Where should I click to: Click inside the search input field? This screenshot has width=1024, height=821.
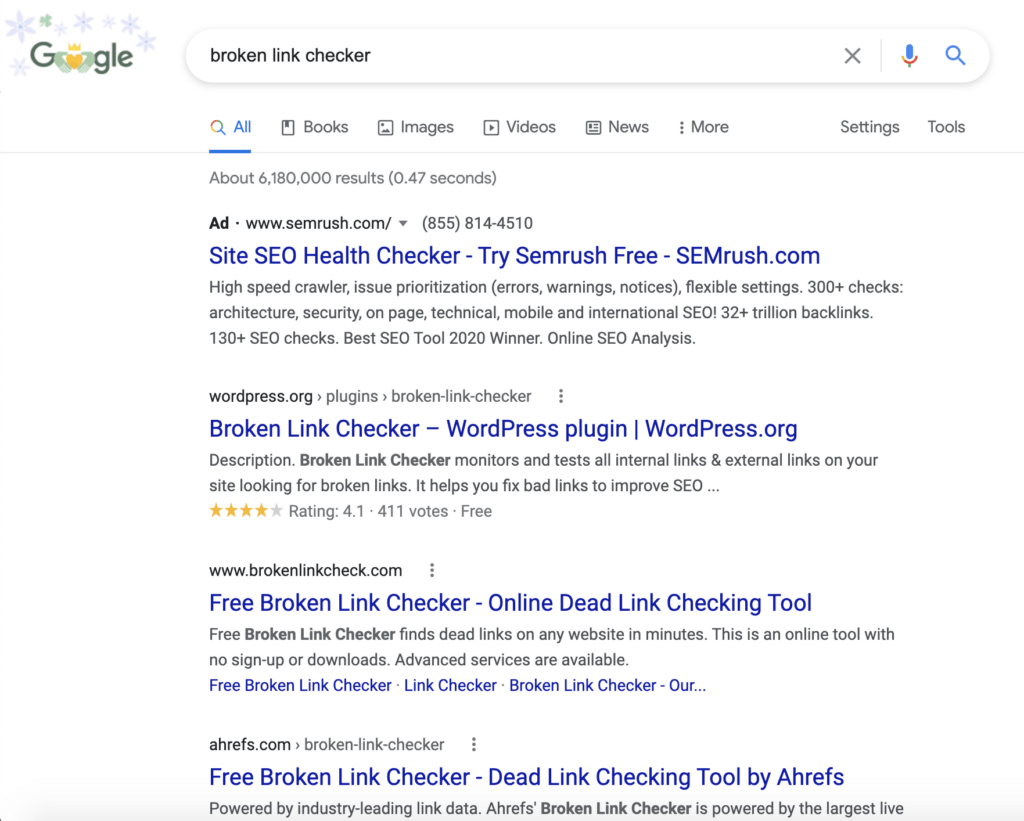[x=500, y=56]
